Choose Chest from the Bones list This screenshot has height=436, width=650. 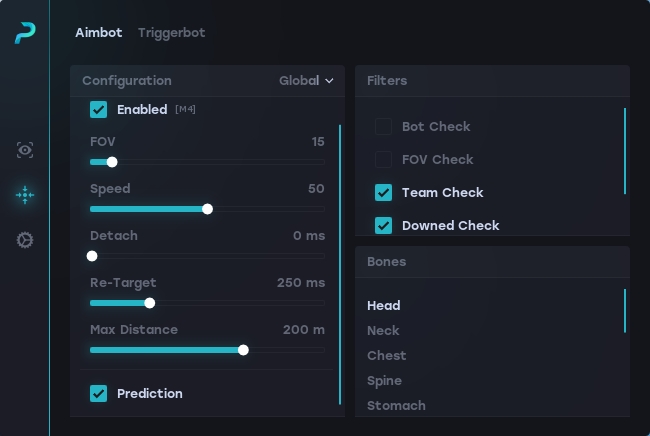[387, 356]
